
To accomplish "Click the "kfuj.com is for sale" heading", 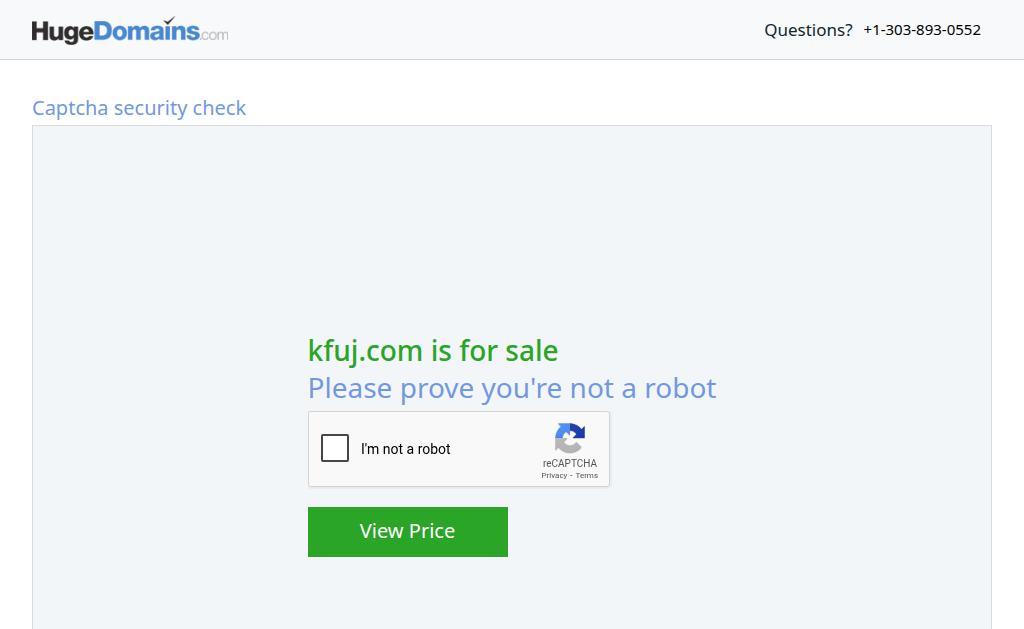I will pyautogui.click(x=433, y=351).
